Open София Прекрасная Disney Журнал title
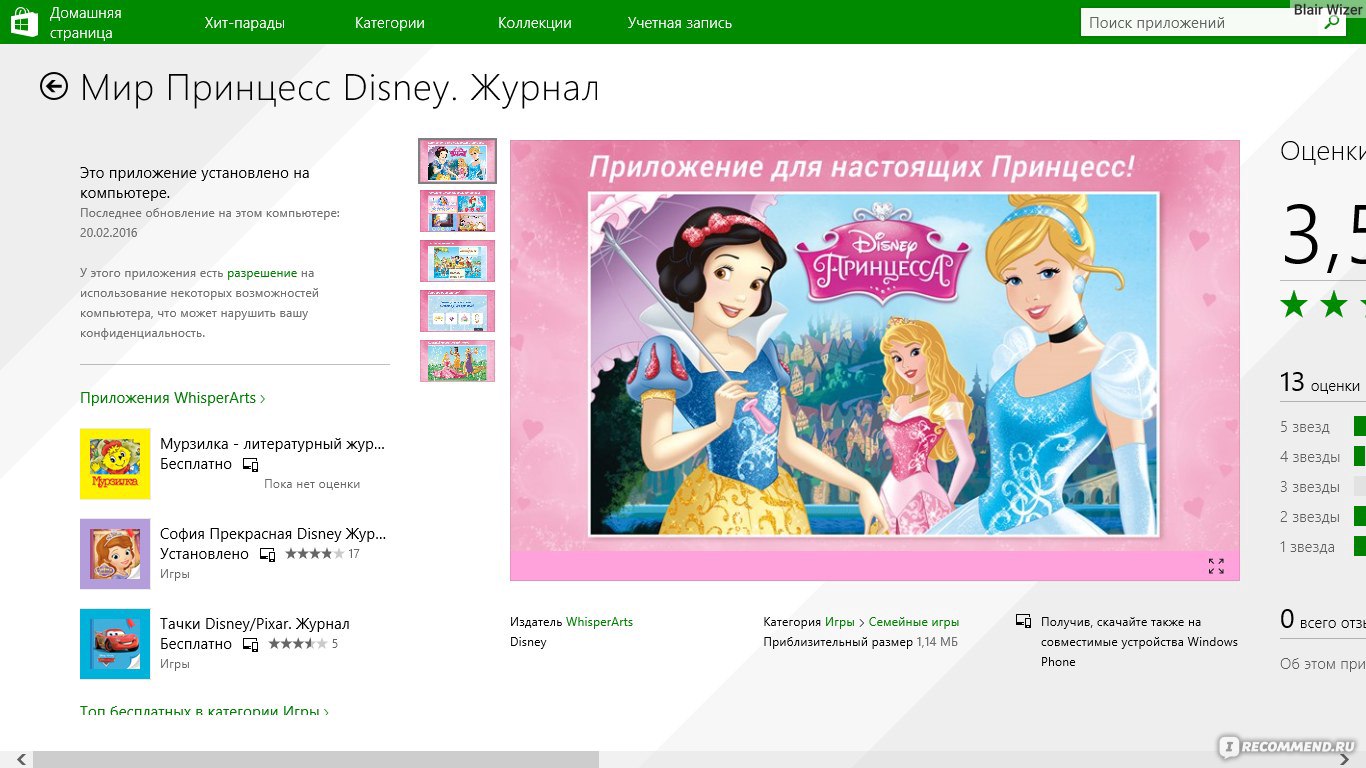This screenshot has width=1366, height=768. (x=273, y=534)
